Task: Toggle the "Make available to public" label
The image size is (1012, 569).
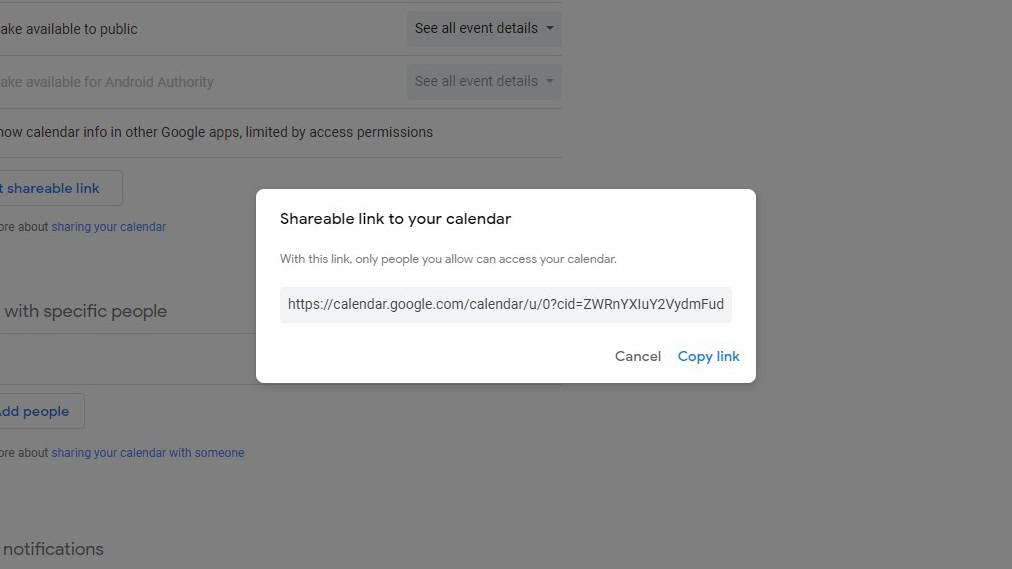Action: pyautogui.click(x=68, y=29)
